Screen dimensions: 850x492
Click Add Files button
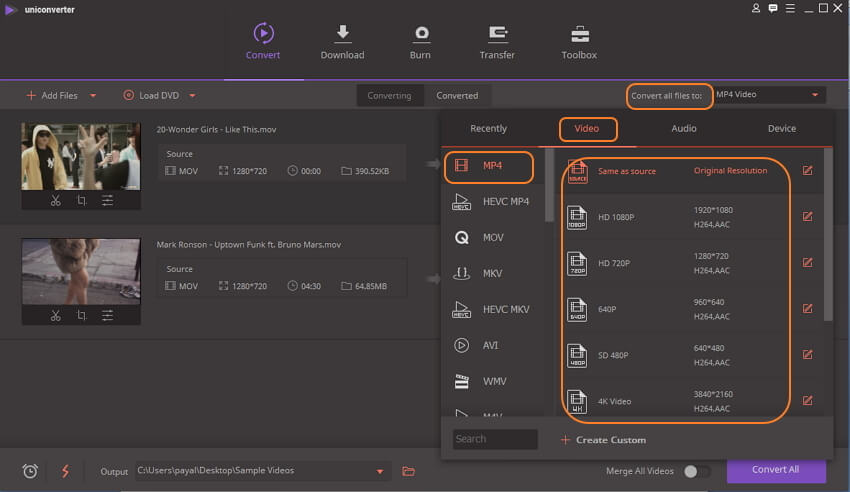coord(53,95)
